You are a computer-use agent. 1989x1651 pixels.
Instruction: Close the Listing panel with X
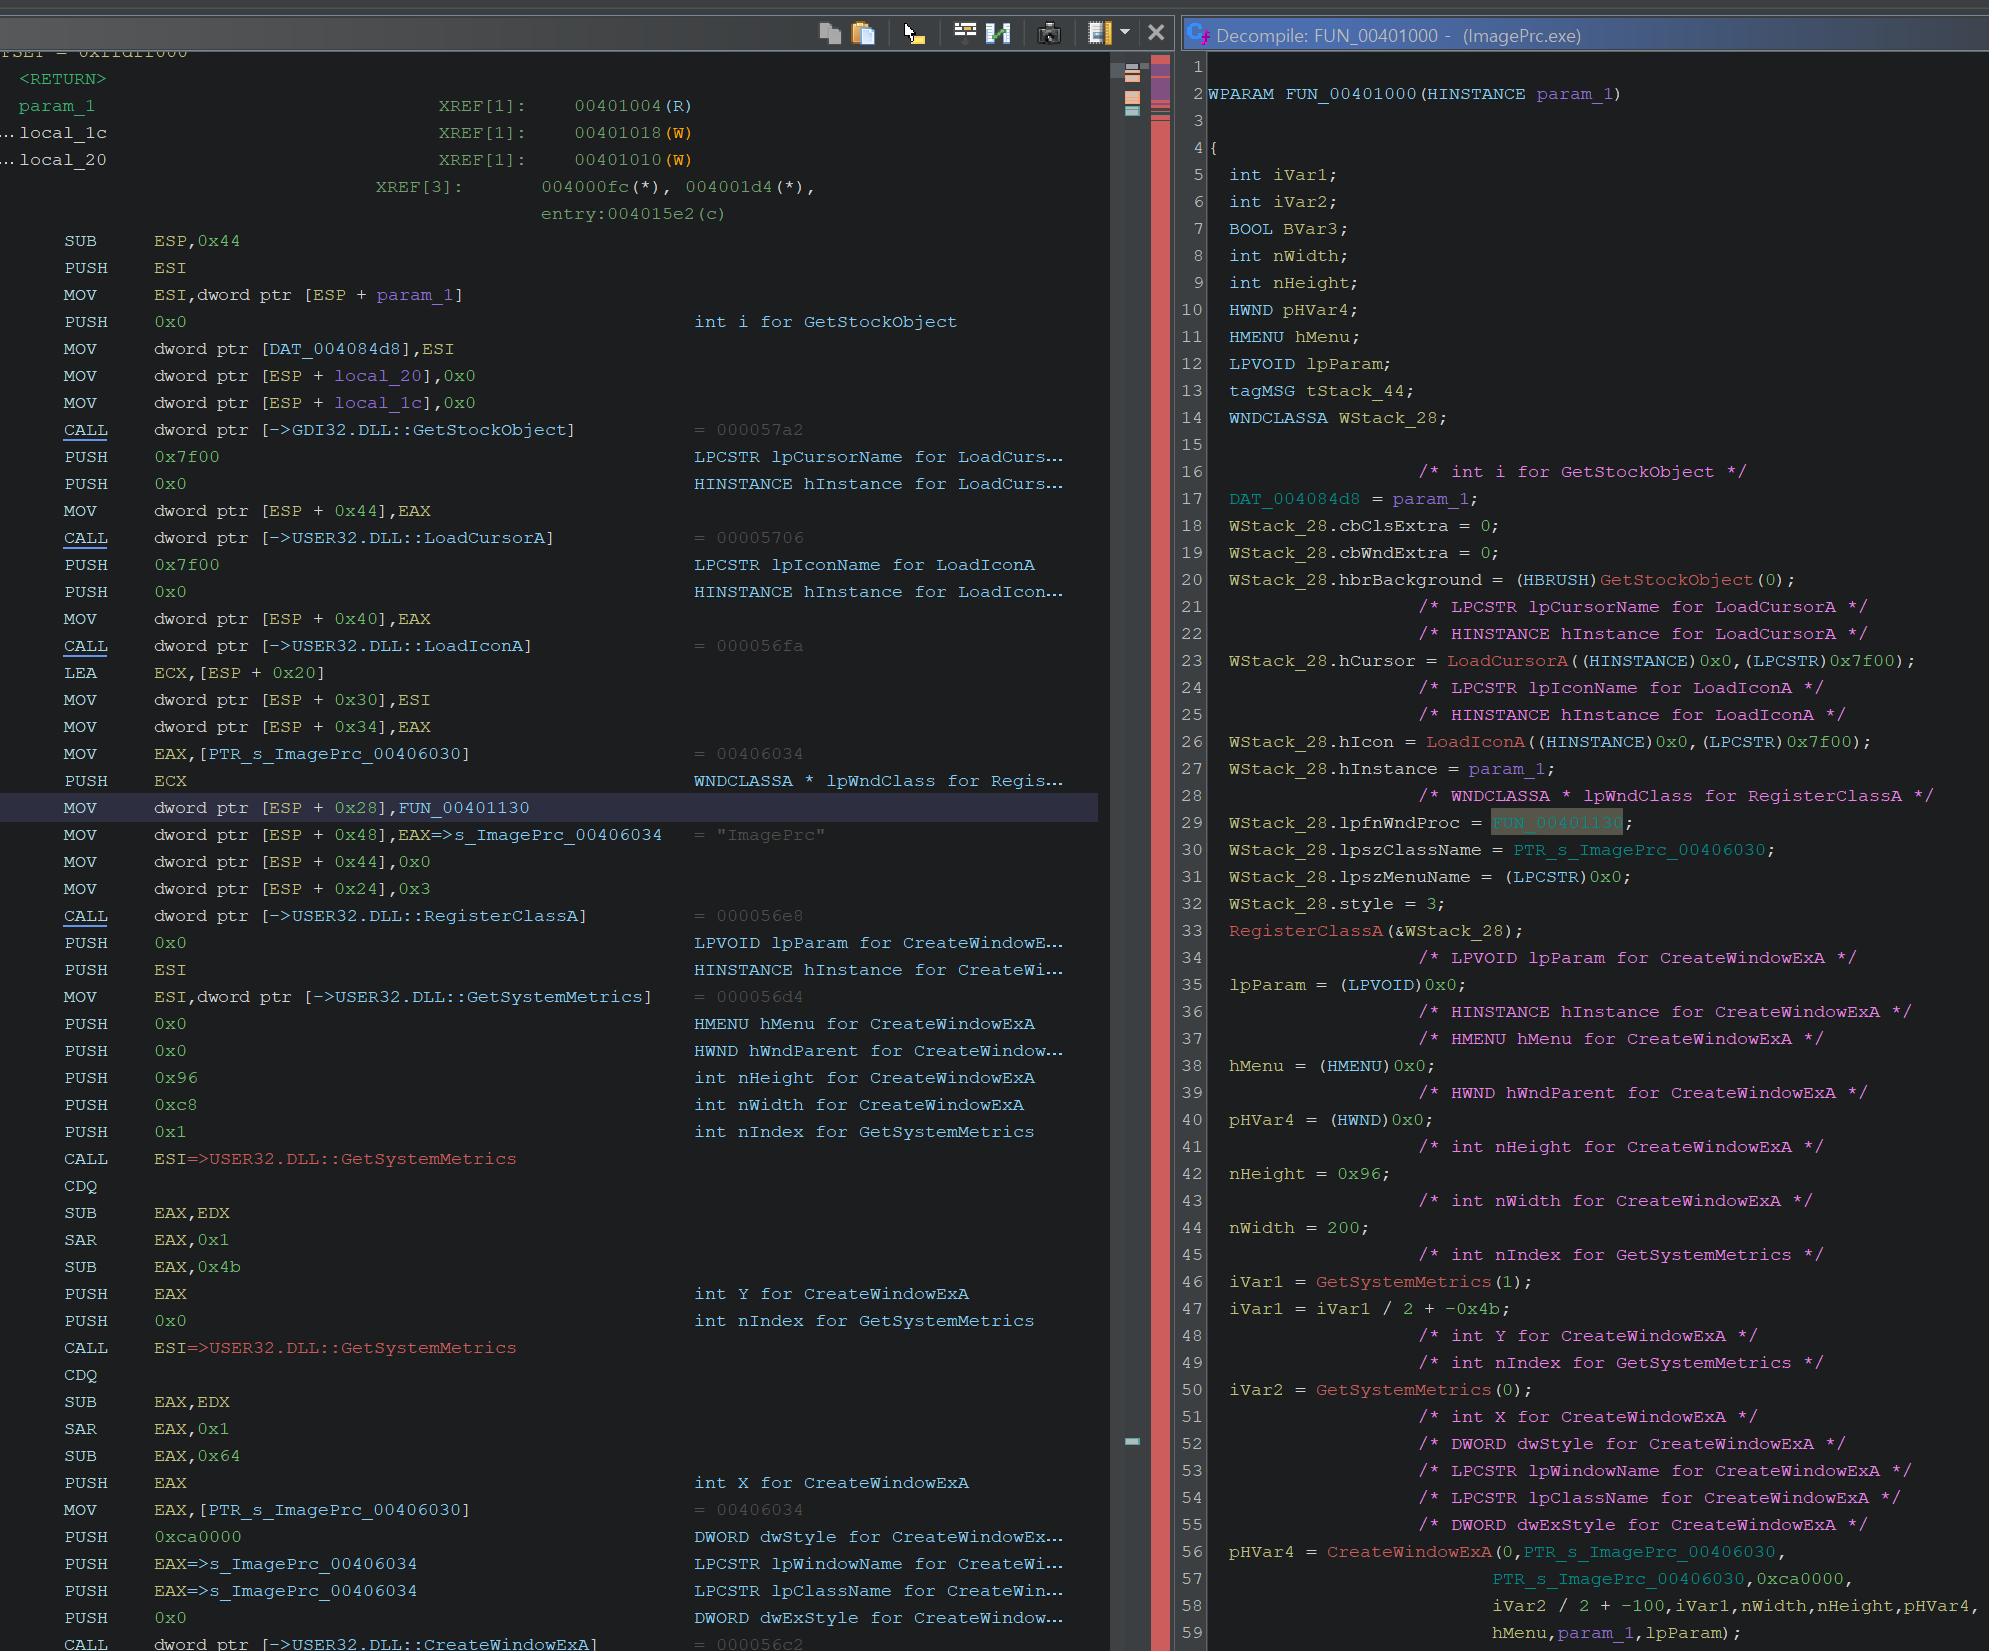[x=1156, y=33]
